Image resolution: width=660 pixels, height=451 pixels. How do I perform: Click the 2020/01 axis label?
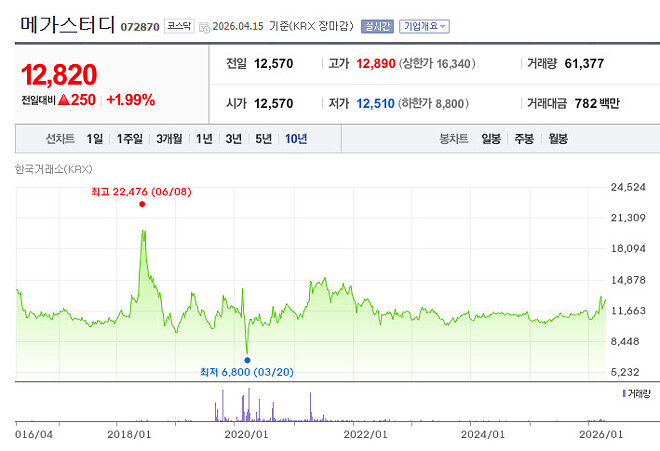click(246, 434)
